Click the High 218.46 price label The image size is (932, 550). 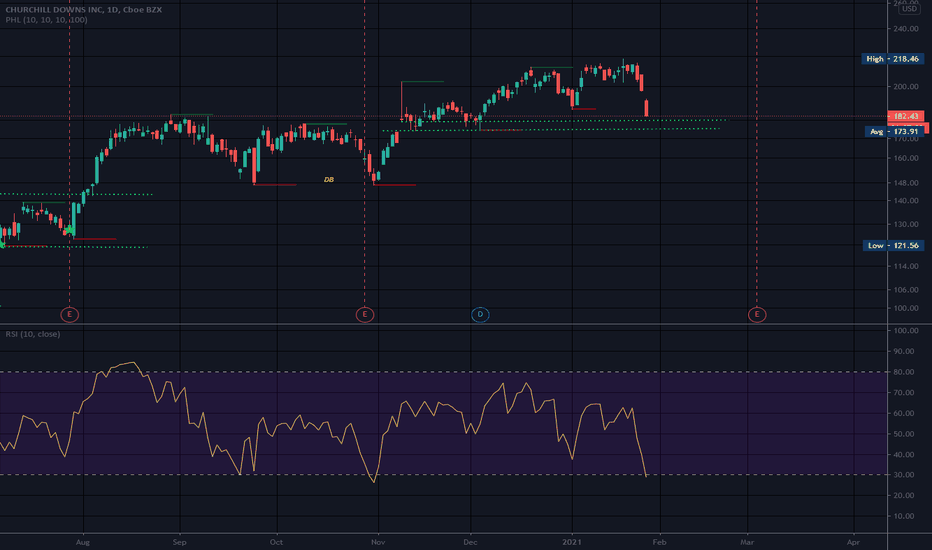click(x=893, y=59)
